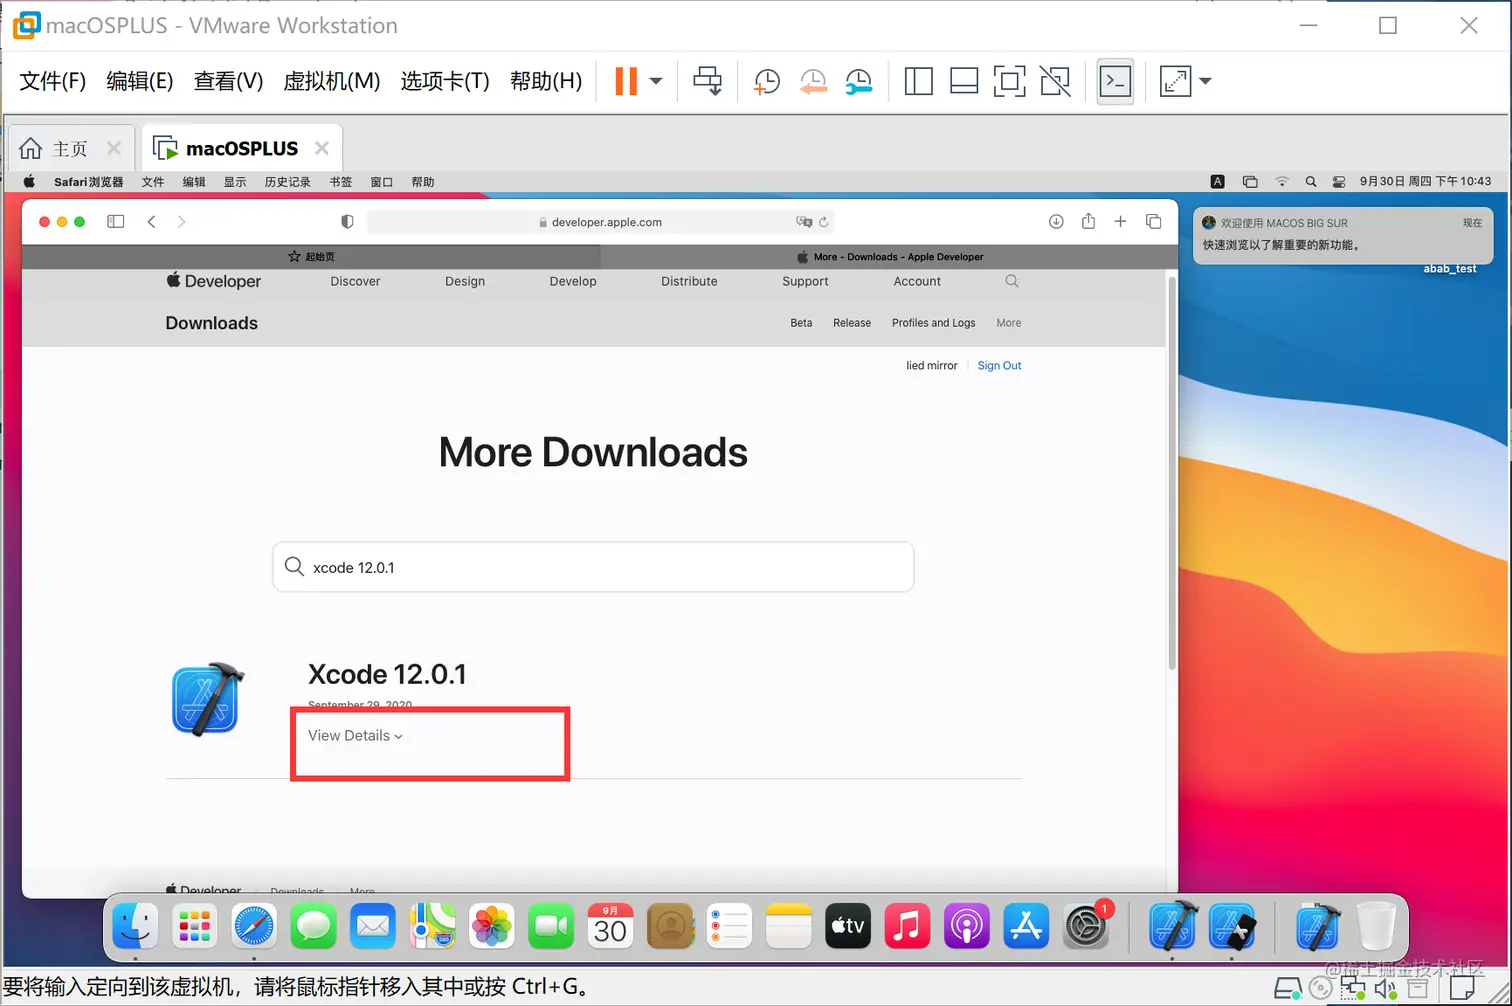Image resolution: width=1512 pixels, height=1006 pixels.
Task: Click Safari's back arrow
Action: 151,222
